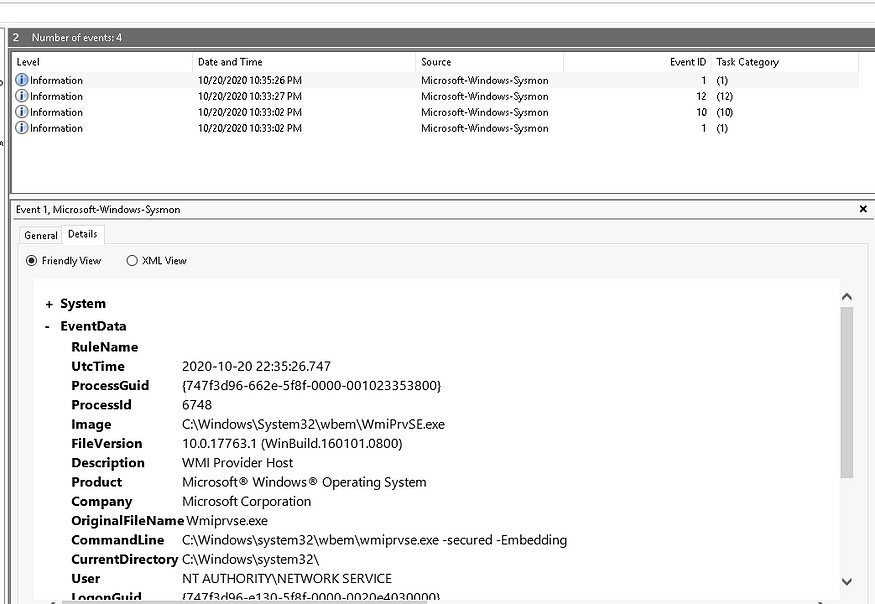
Task: Click the Product value Windows Operating System
Action: (x=304, y=482)
